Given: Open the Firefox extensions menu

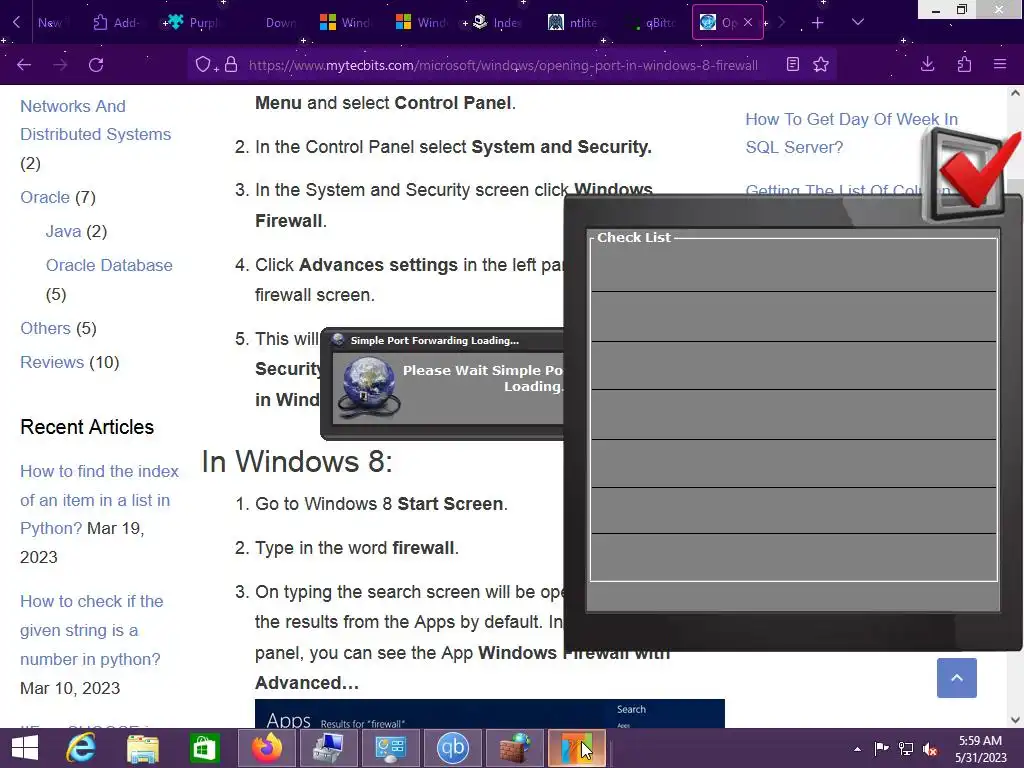Looking at the screenshot, I should coord(964,64).
